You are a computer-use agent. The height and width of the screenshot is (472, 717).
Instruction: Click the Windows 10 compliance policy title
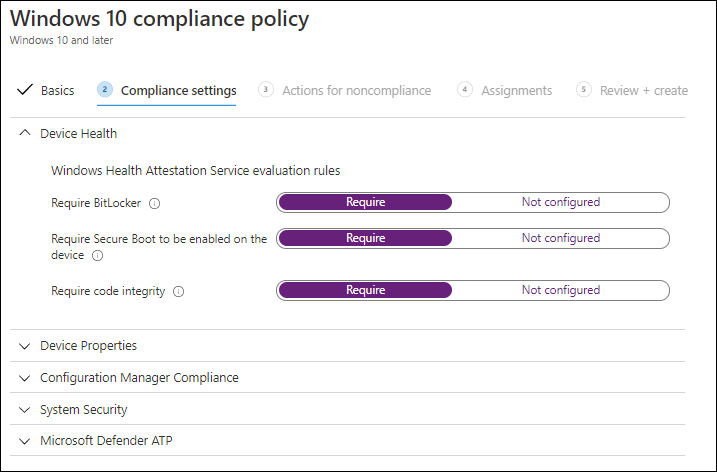point(159,19)
